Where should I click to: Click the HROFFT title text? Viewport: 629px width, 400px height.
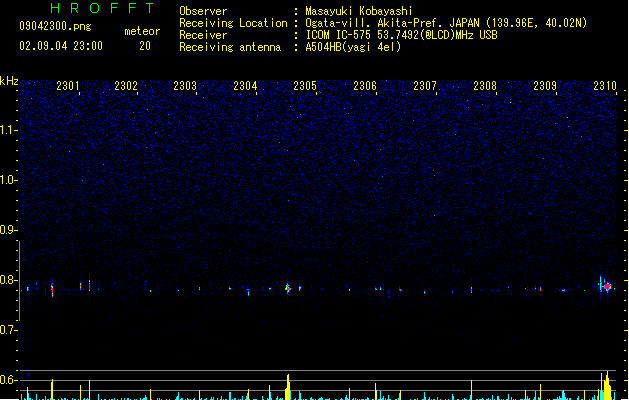point(102,8)
